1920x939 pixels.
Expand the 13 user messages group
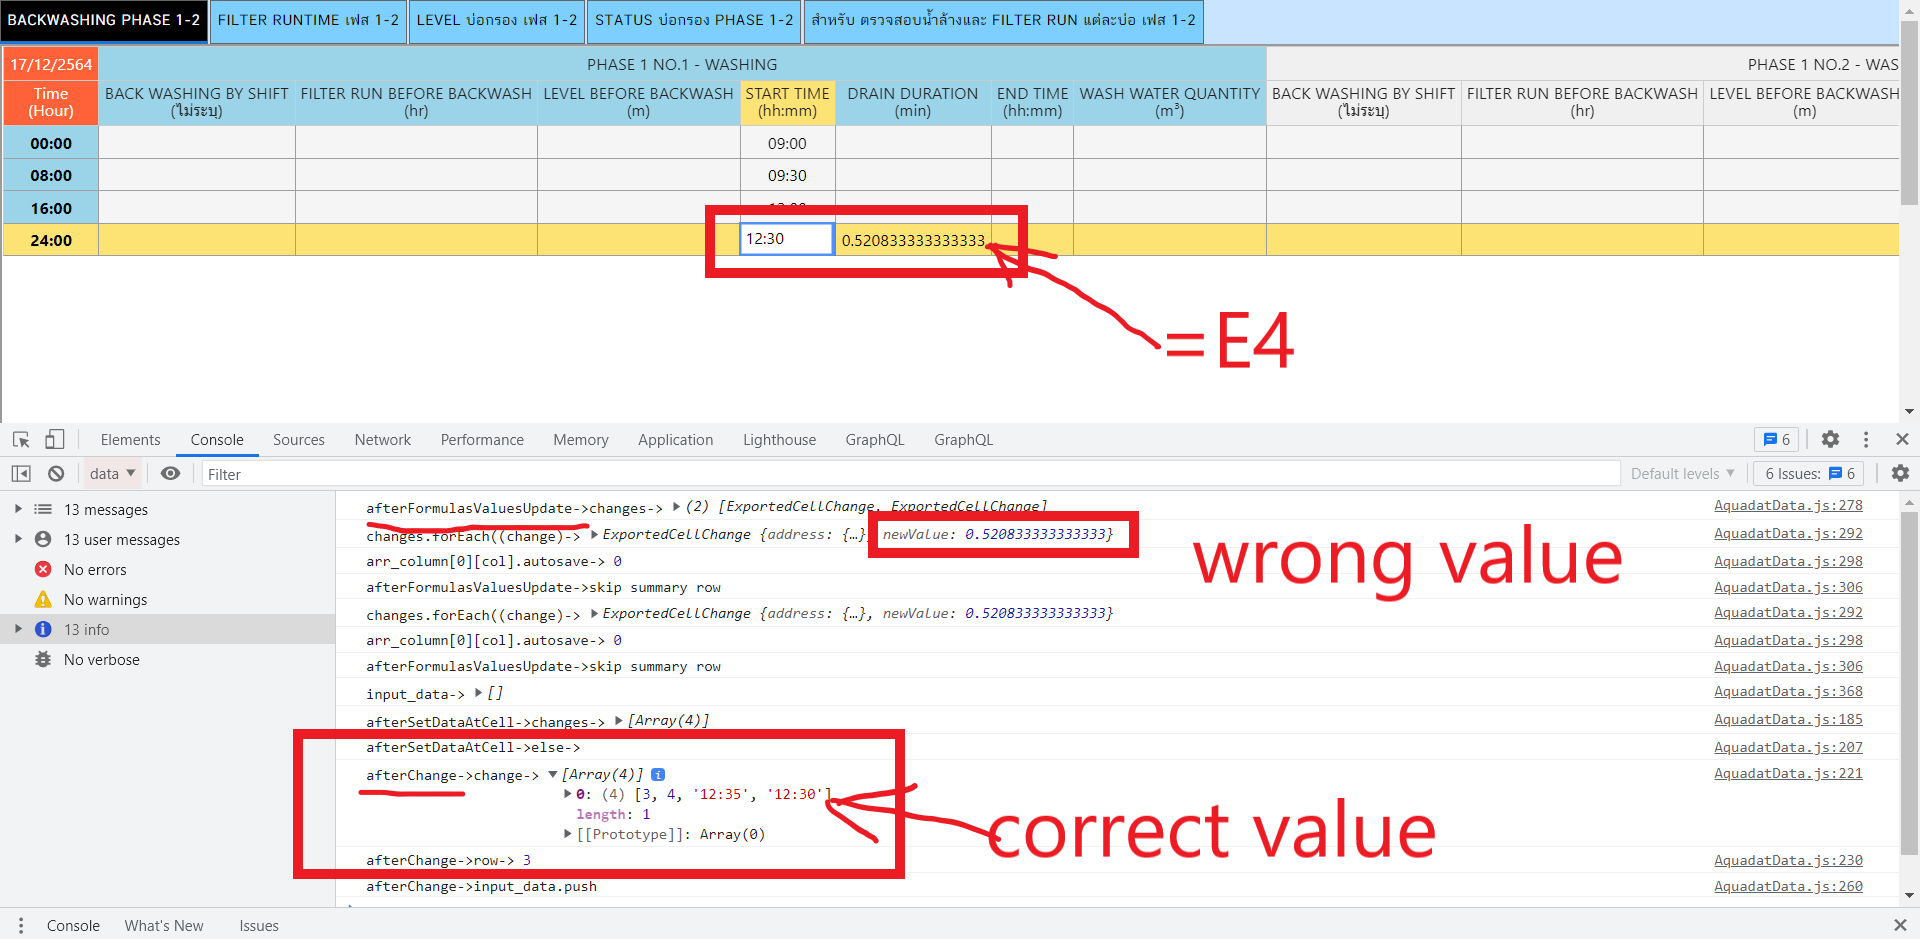point(18,540)
